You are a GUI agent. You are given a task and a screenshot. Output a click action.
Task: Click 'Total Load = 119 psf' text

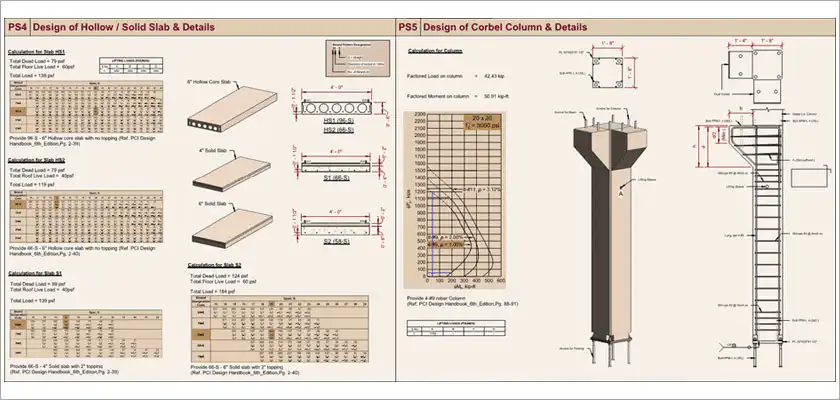click(32, 184)
